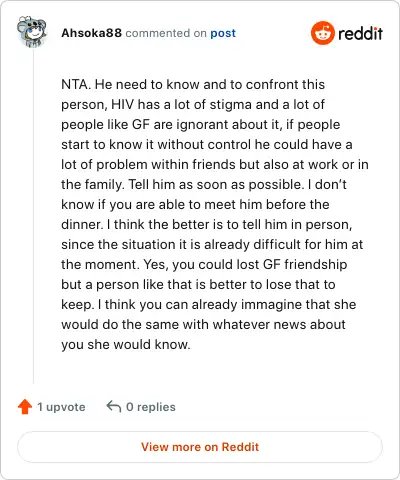The height and width of the screenshot is (480, 400).
Task: Click the vertical comment thread line
Action: click(x=33, y=215)
